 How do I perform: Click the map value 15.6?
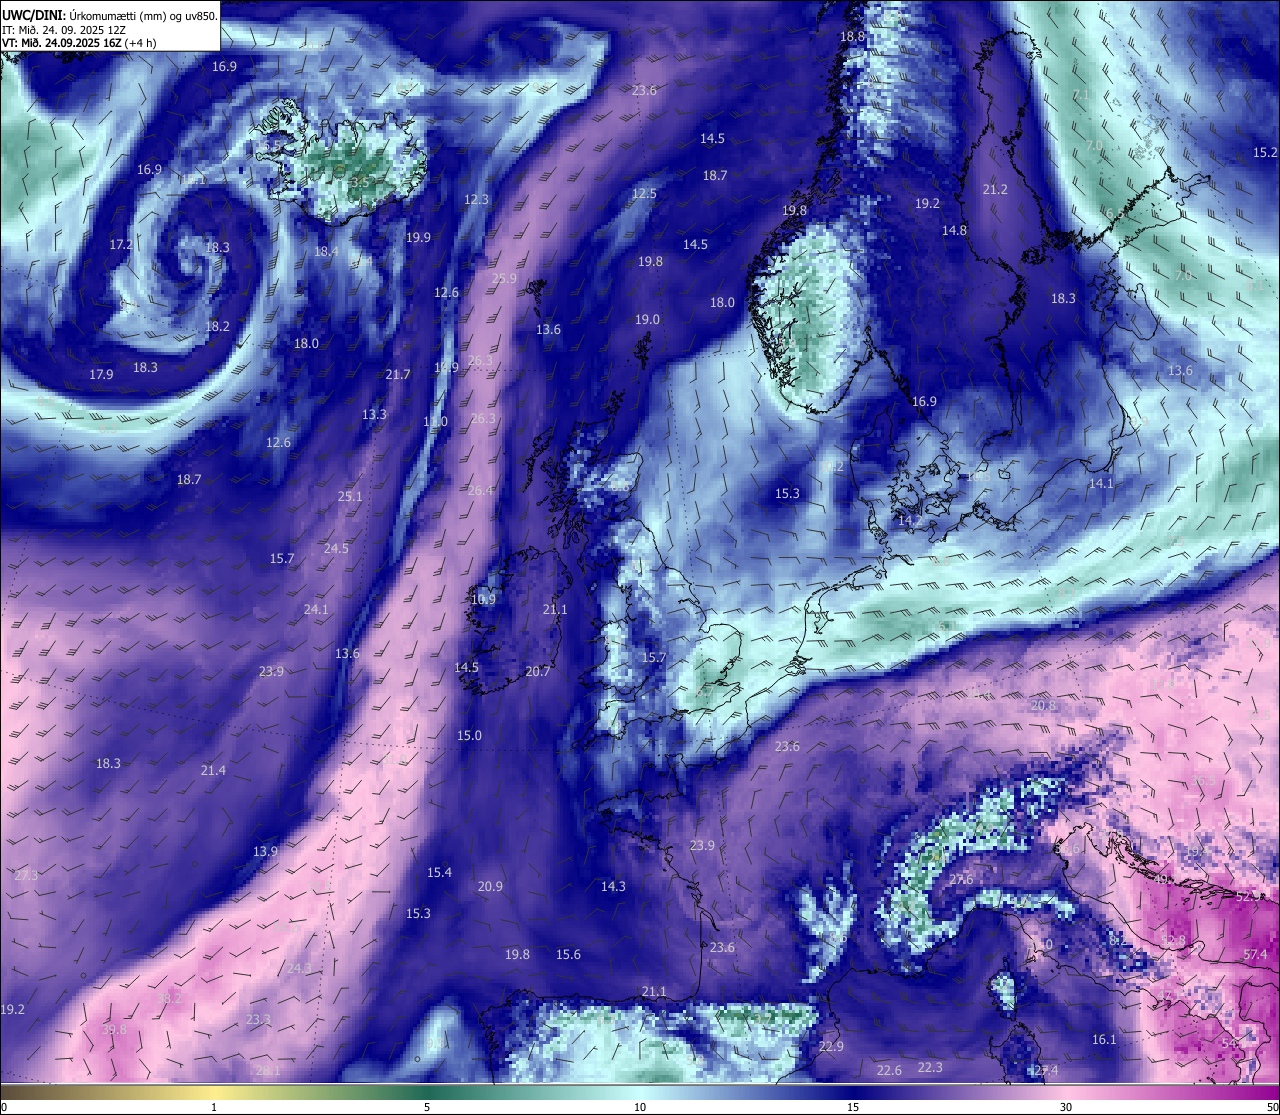(568, 954)
